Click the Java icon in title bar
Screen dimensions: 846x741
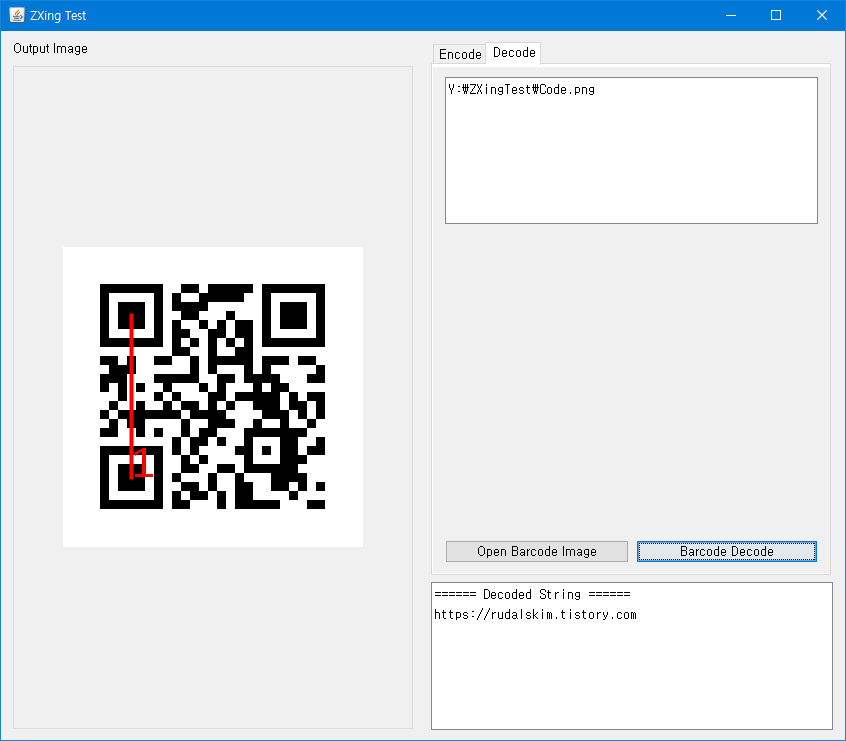(x=17, y=15)
